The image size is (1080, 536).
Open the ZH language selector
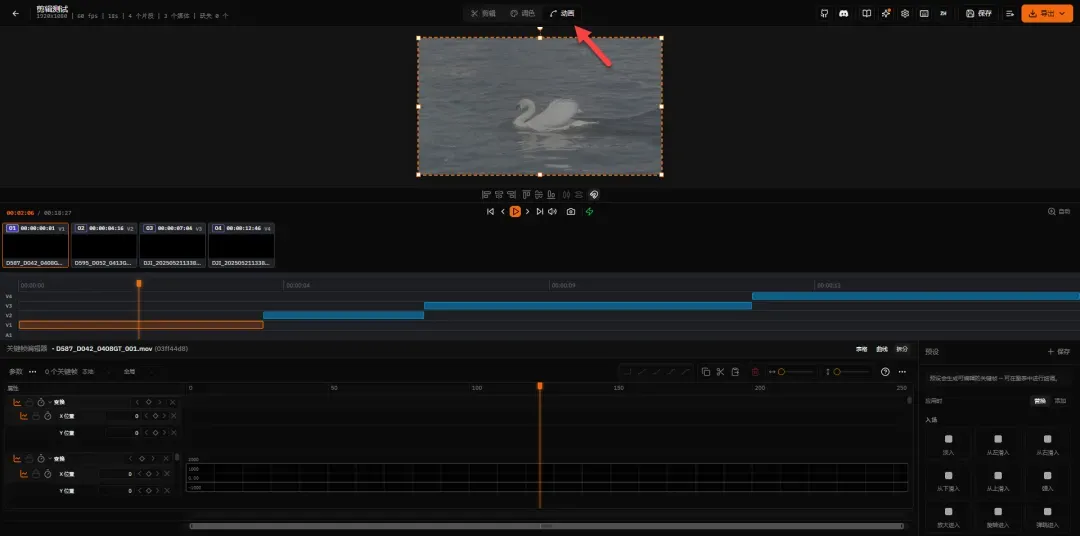tap(943, 13)
